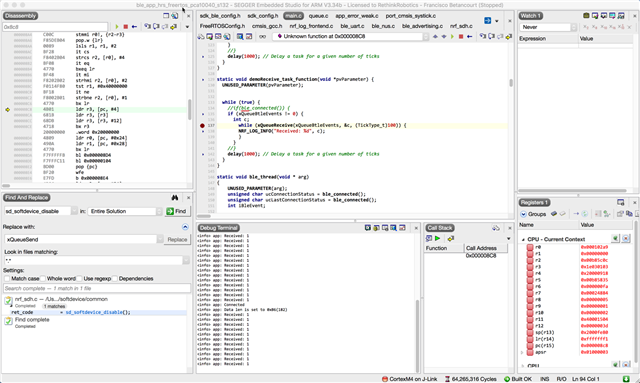Switch to sdk_ble_config.h tab

(x=220, y=16)
